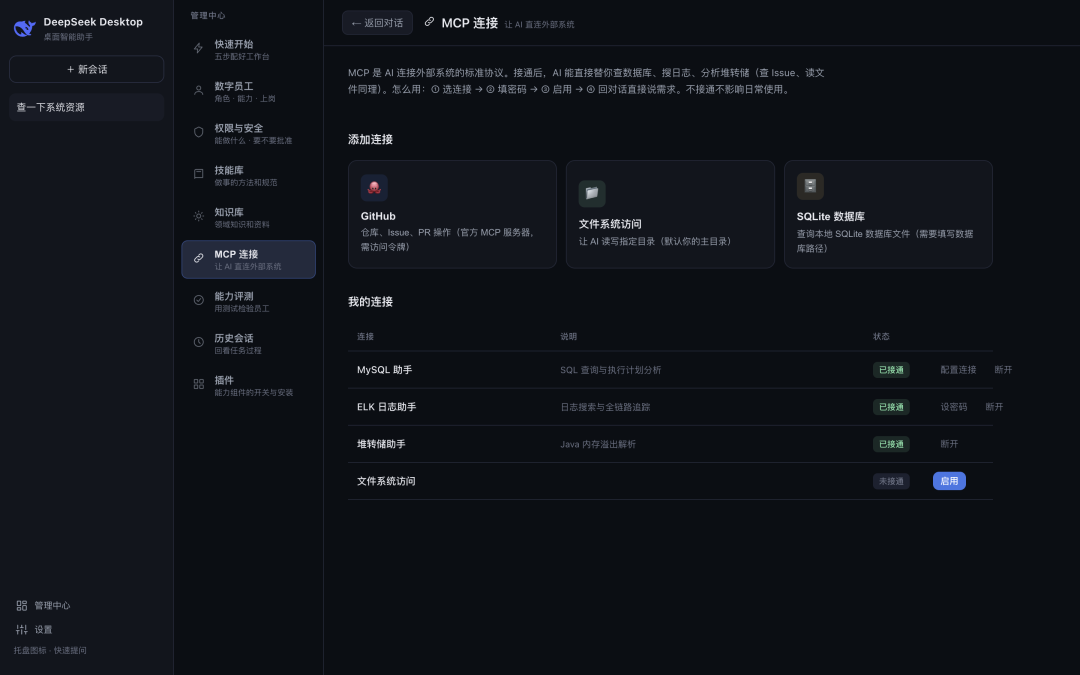Click the 我的连接 section heading
1080x675 pixels.
pos(371,302)
